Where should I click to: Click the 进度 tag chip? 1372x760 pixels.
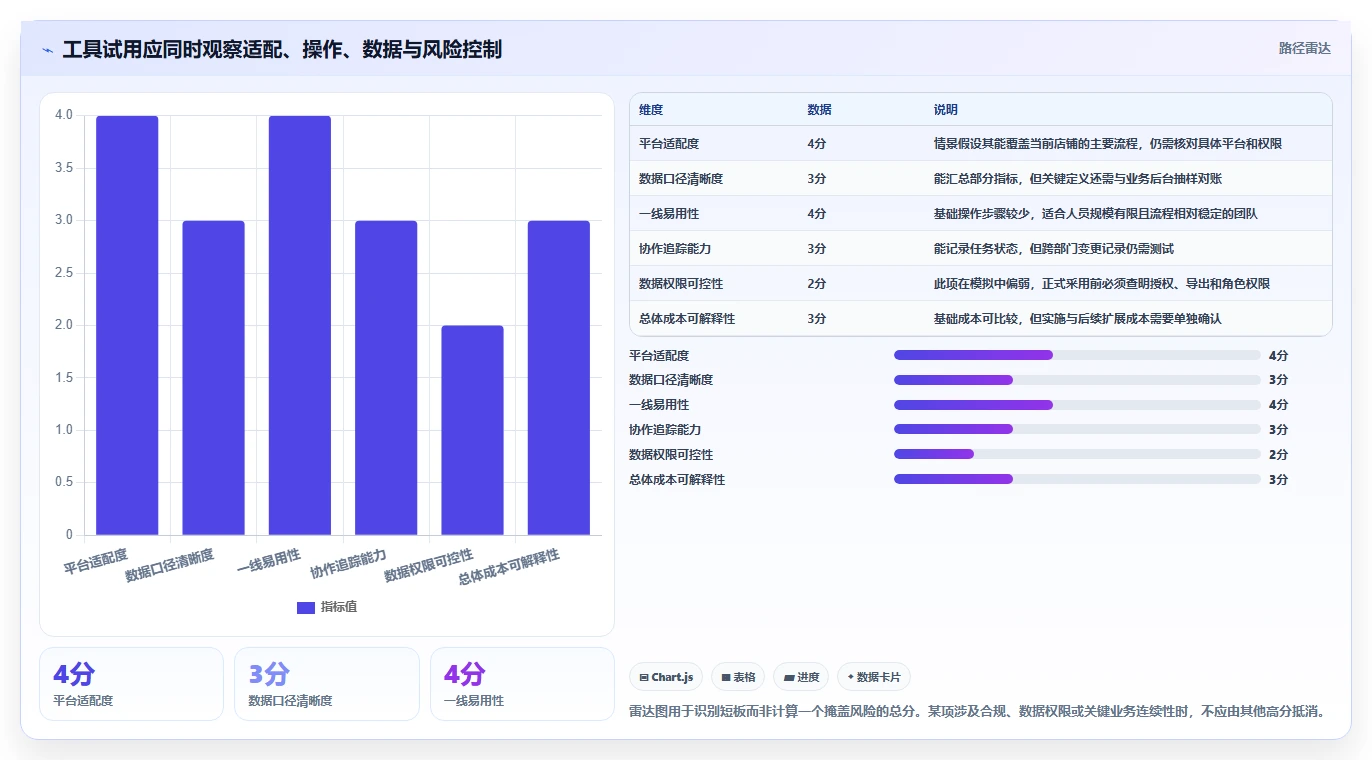pos(801,677)
